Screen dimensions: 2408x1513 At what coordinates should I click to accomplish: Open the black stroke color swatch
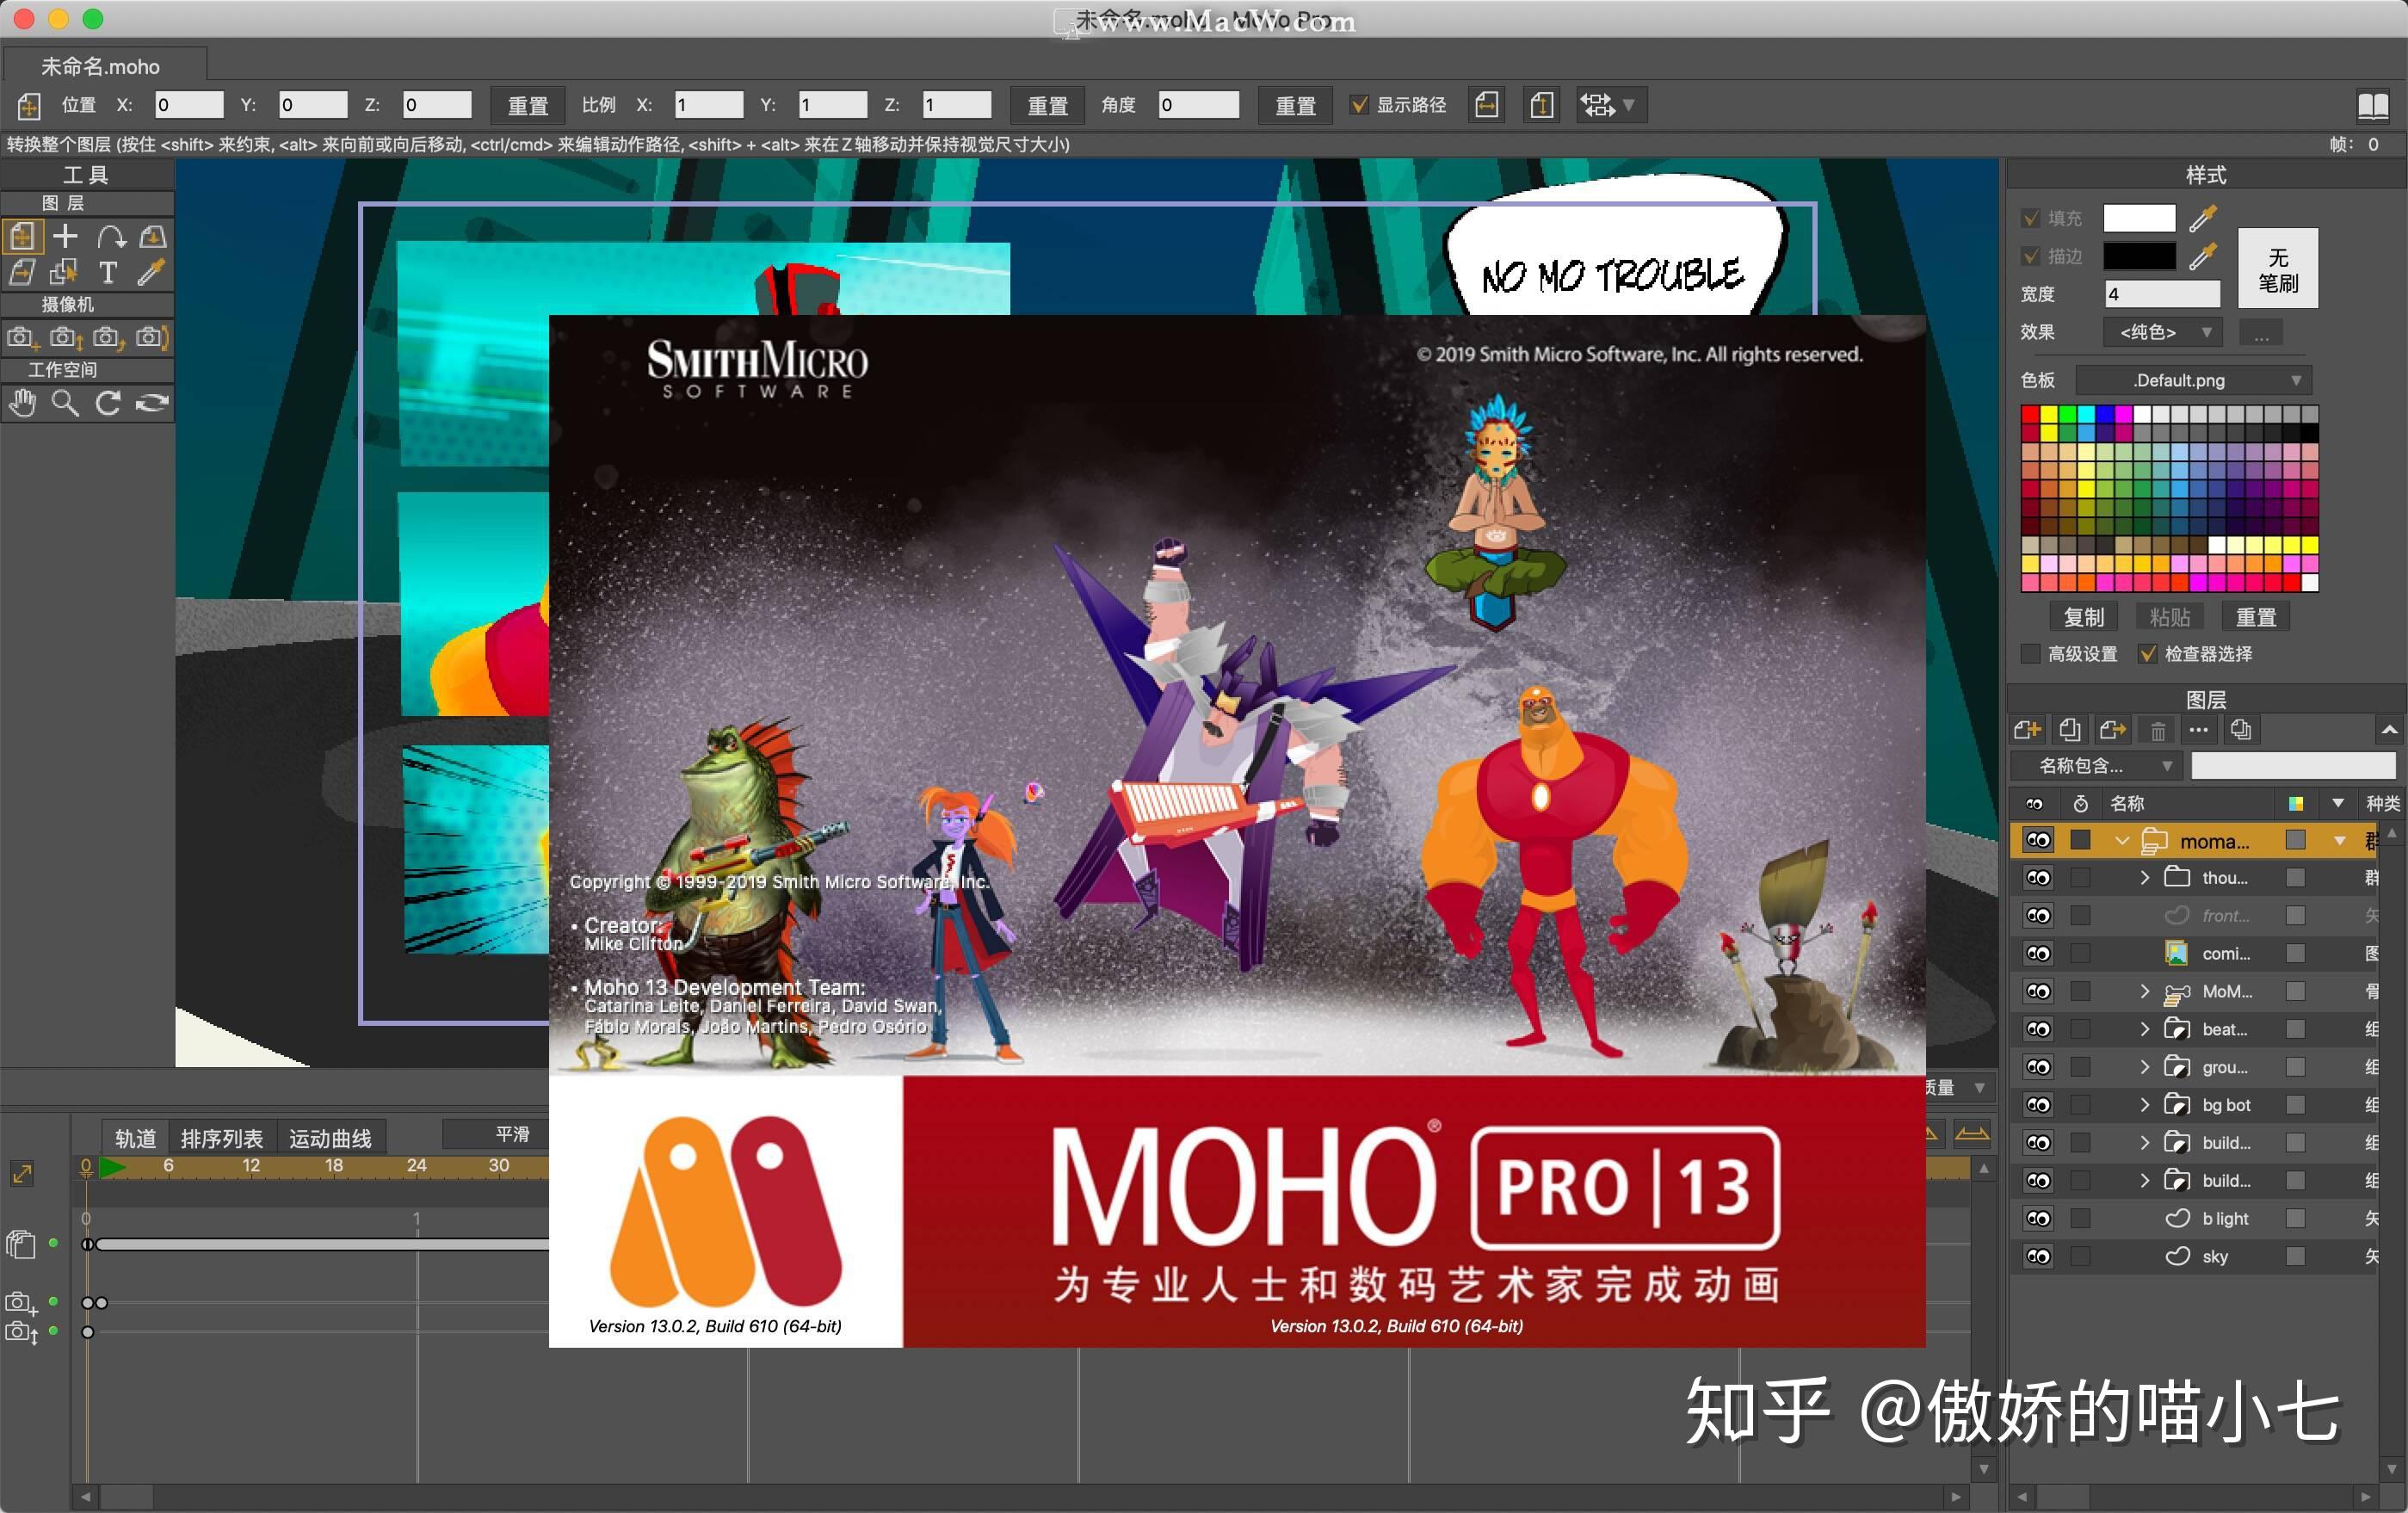click(2139, 256)
